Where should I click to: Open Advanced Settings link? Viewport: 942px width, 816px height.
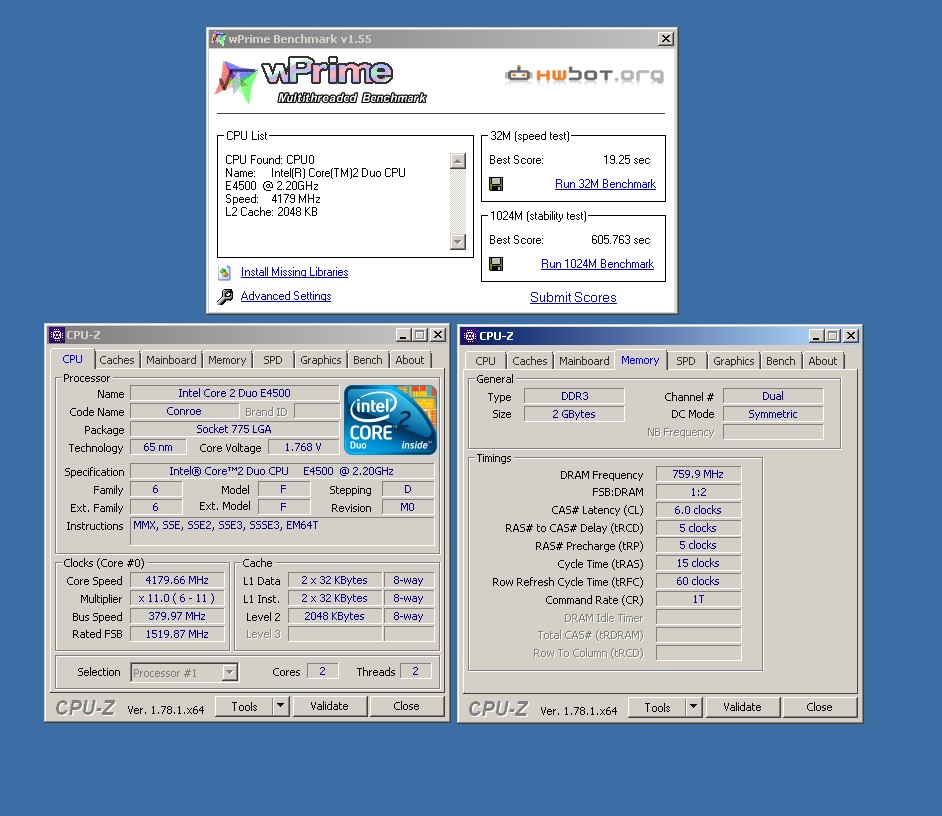(286, 296)
